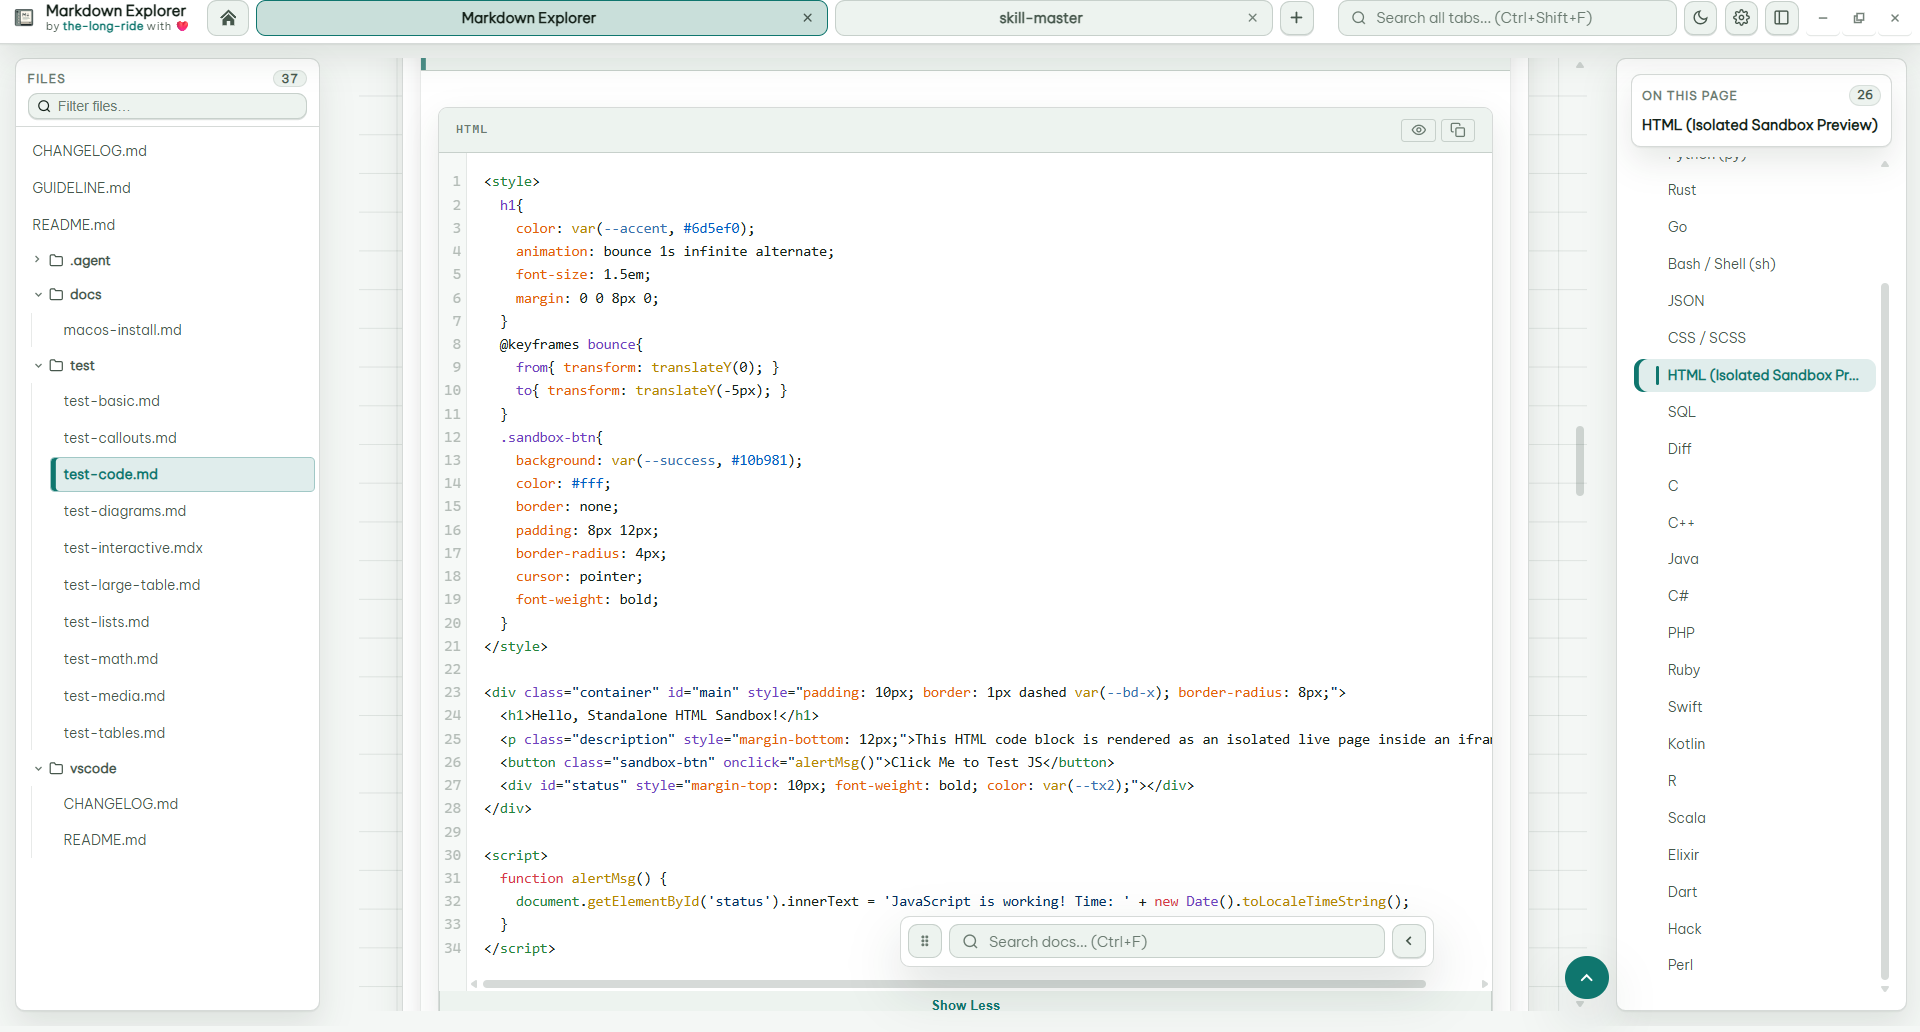The image size is (1920, 1032).
Task: Open README.md in vscode folder
Action: [104, 840]
